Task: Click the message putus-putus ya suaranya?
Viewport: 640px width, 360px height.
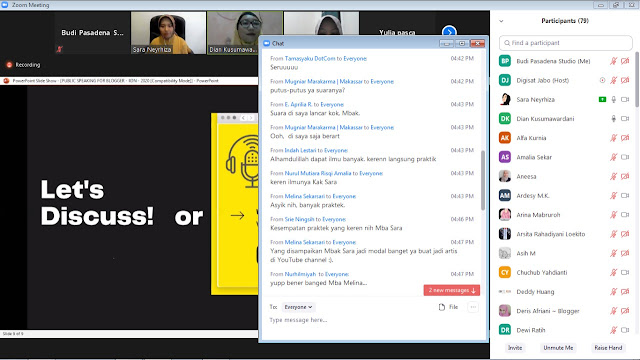Action: [307, 90]
